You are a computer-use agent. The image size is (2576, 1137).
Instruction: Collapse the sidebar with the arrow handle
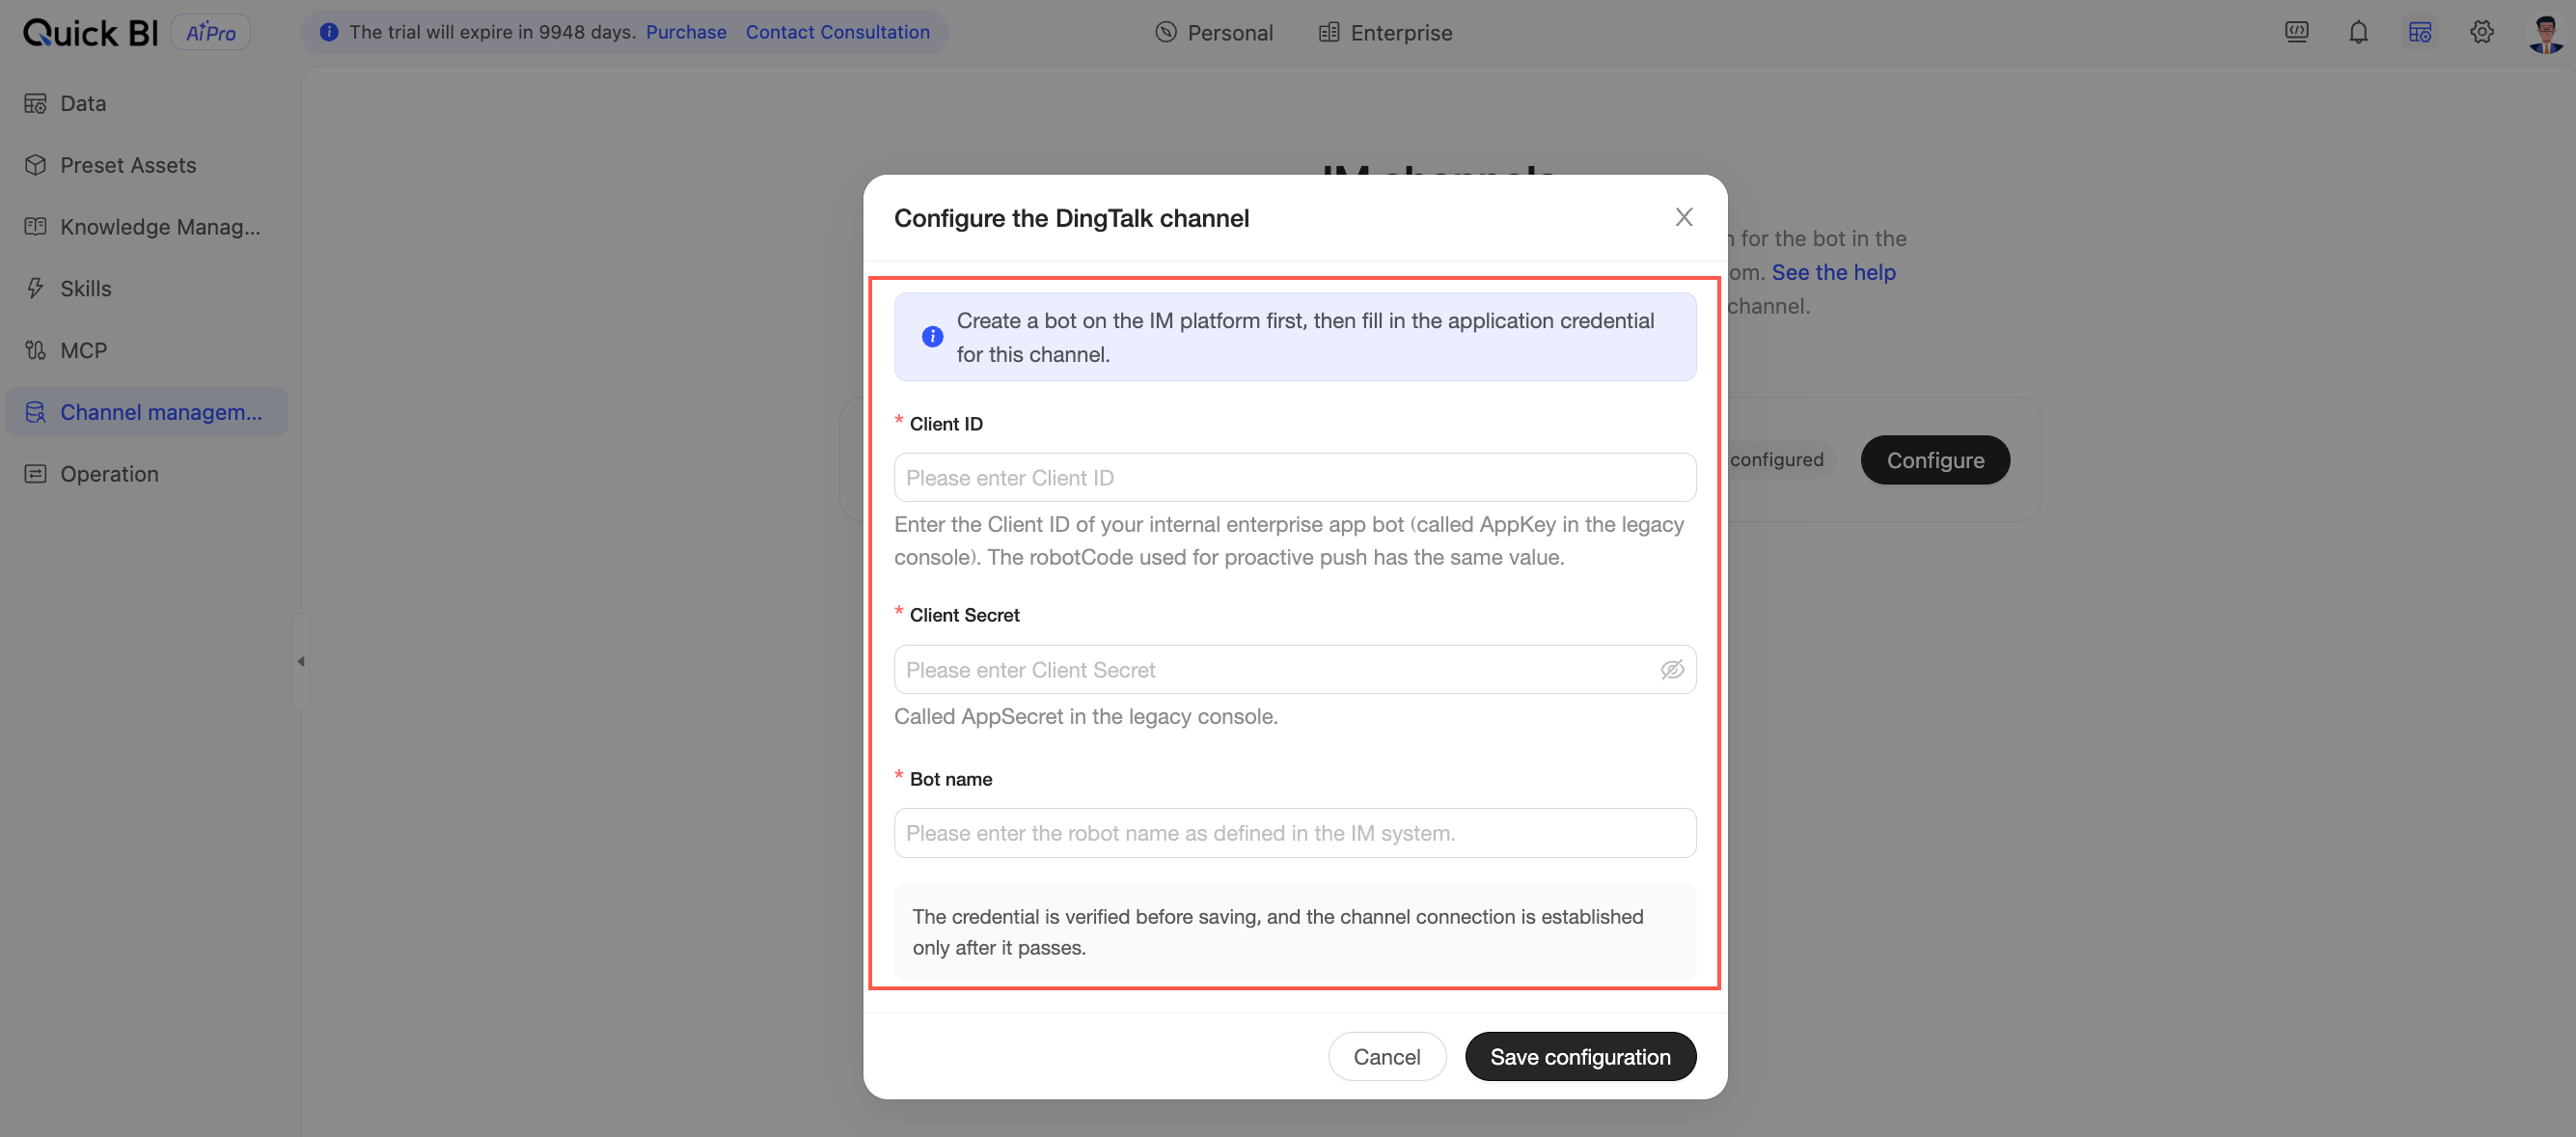coord(301,661)
